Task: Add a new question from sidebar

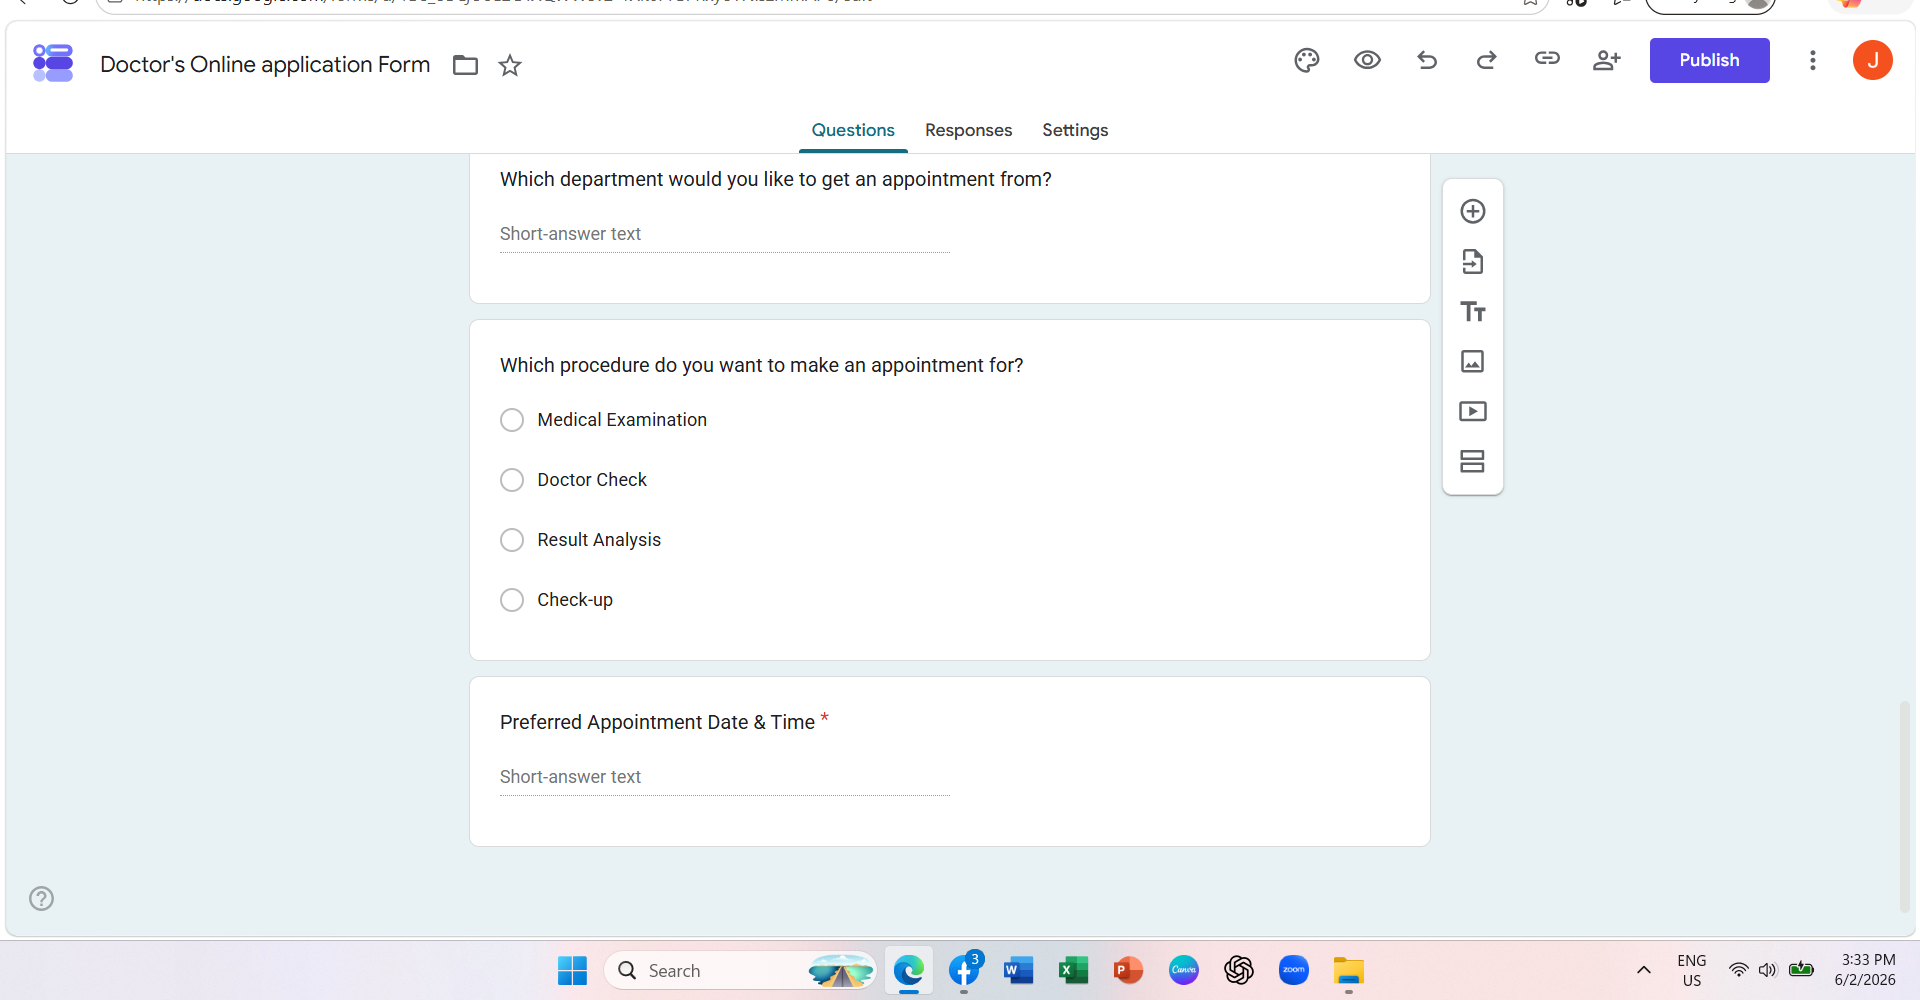Action: pyautogui.click(x=1473, y=211)
